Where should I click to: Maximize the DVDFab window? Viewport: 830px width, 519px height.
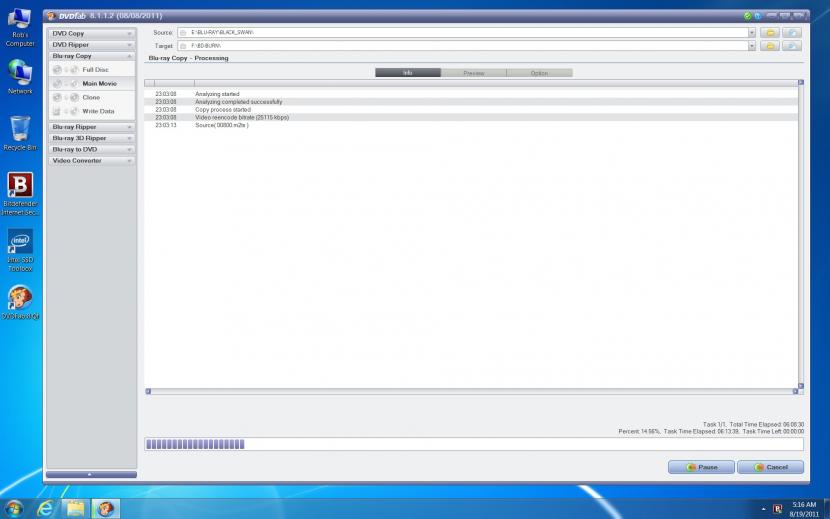(x=785, y=15)
